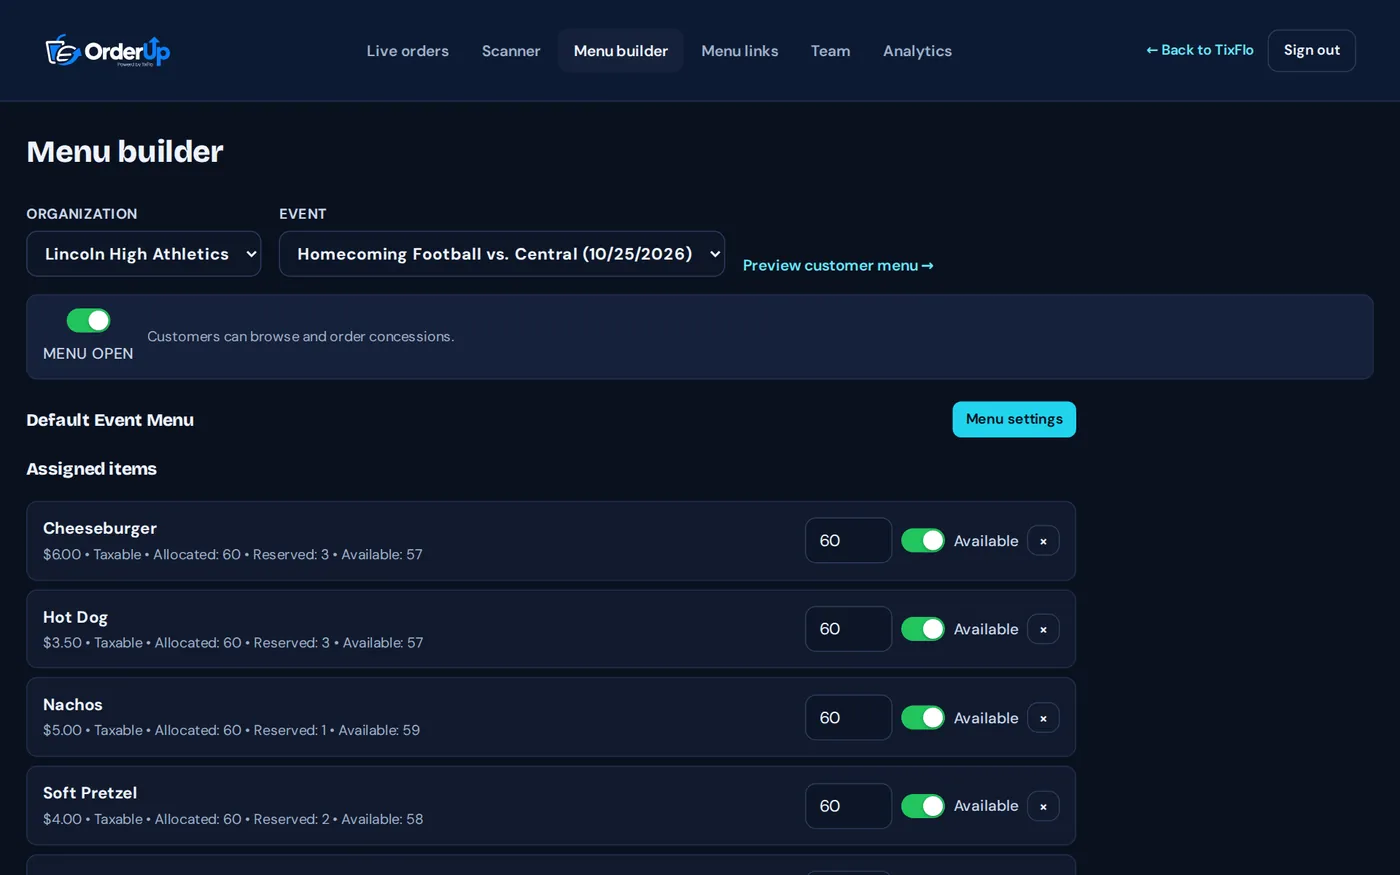Click the '$5.00 • Taxable' Nachos details line

click(231, 731)
